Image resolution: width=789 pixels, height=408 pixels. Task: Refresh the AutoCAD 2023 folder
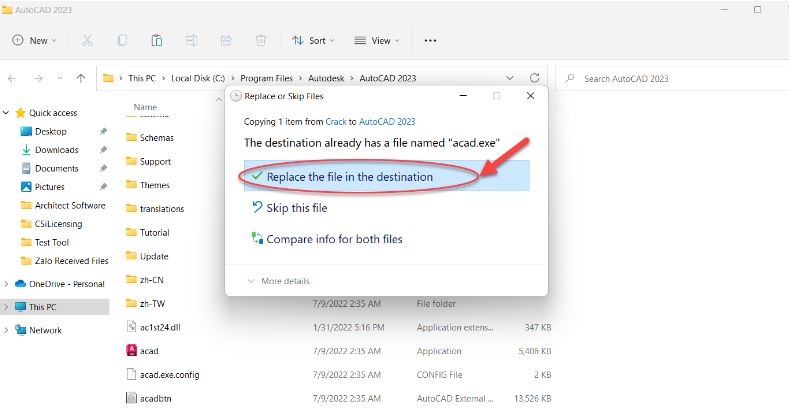pos(534,78)
